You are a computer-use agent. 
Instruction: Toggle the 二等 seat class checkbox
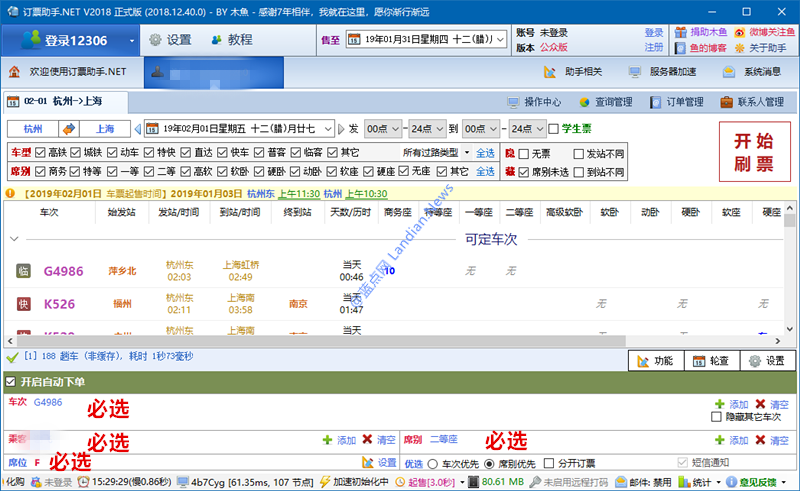click(x=149, y=171)
